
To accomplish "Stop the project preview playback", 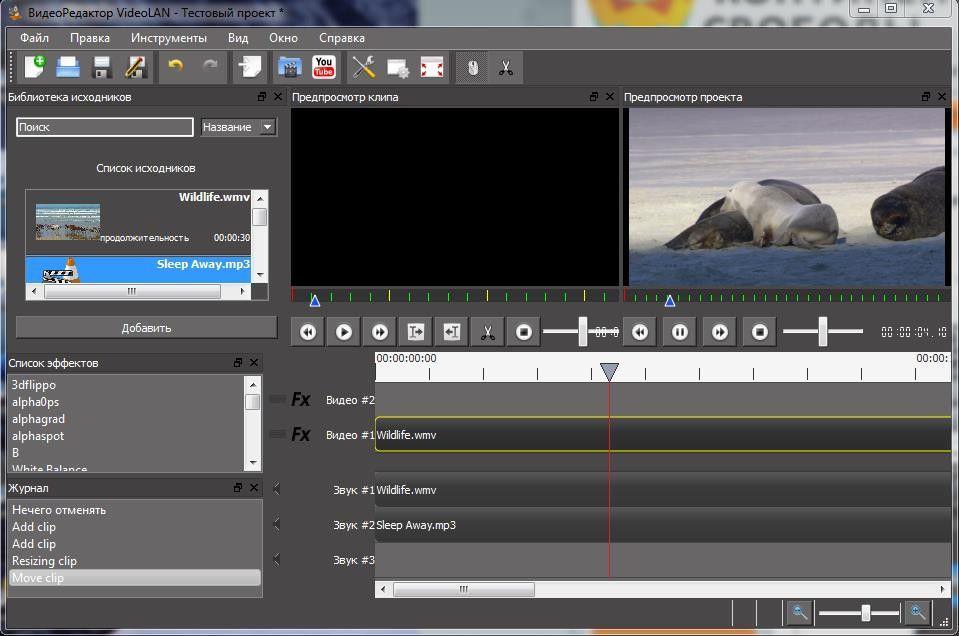I will (x=760, y=332).
